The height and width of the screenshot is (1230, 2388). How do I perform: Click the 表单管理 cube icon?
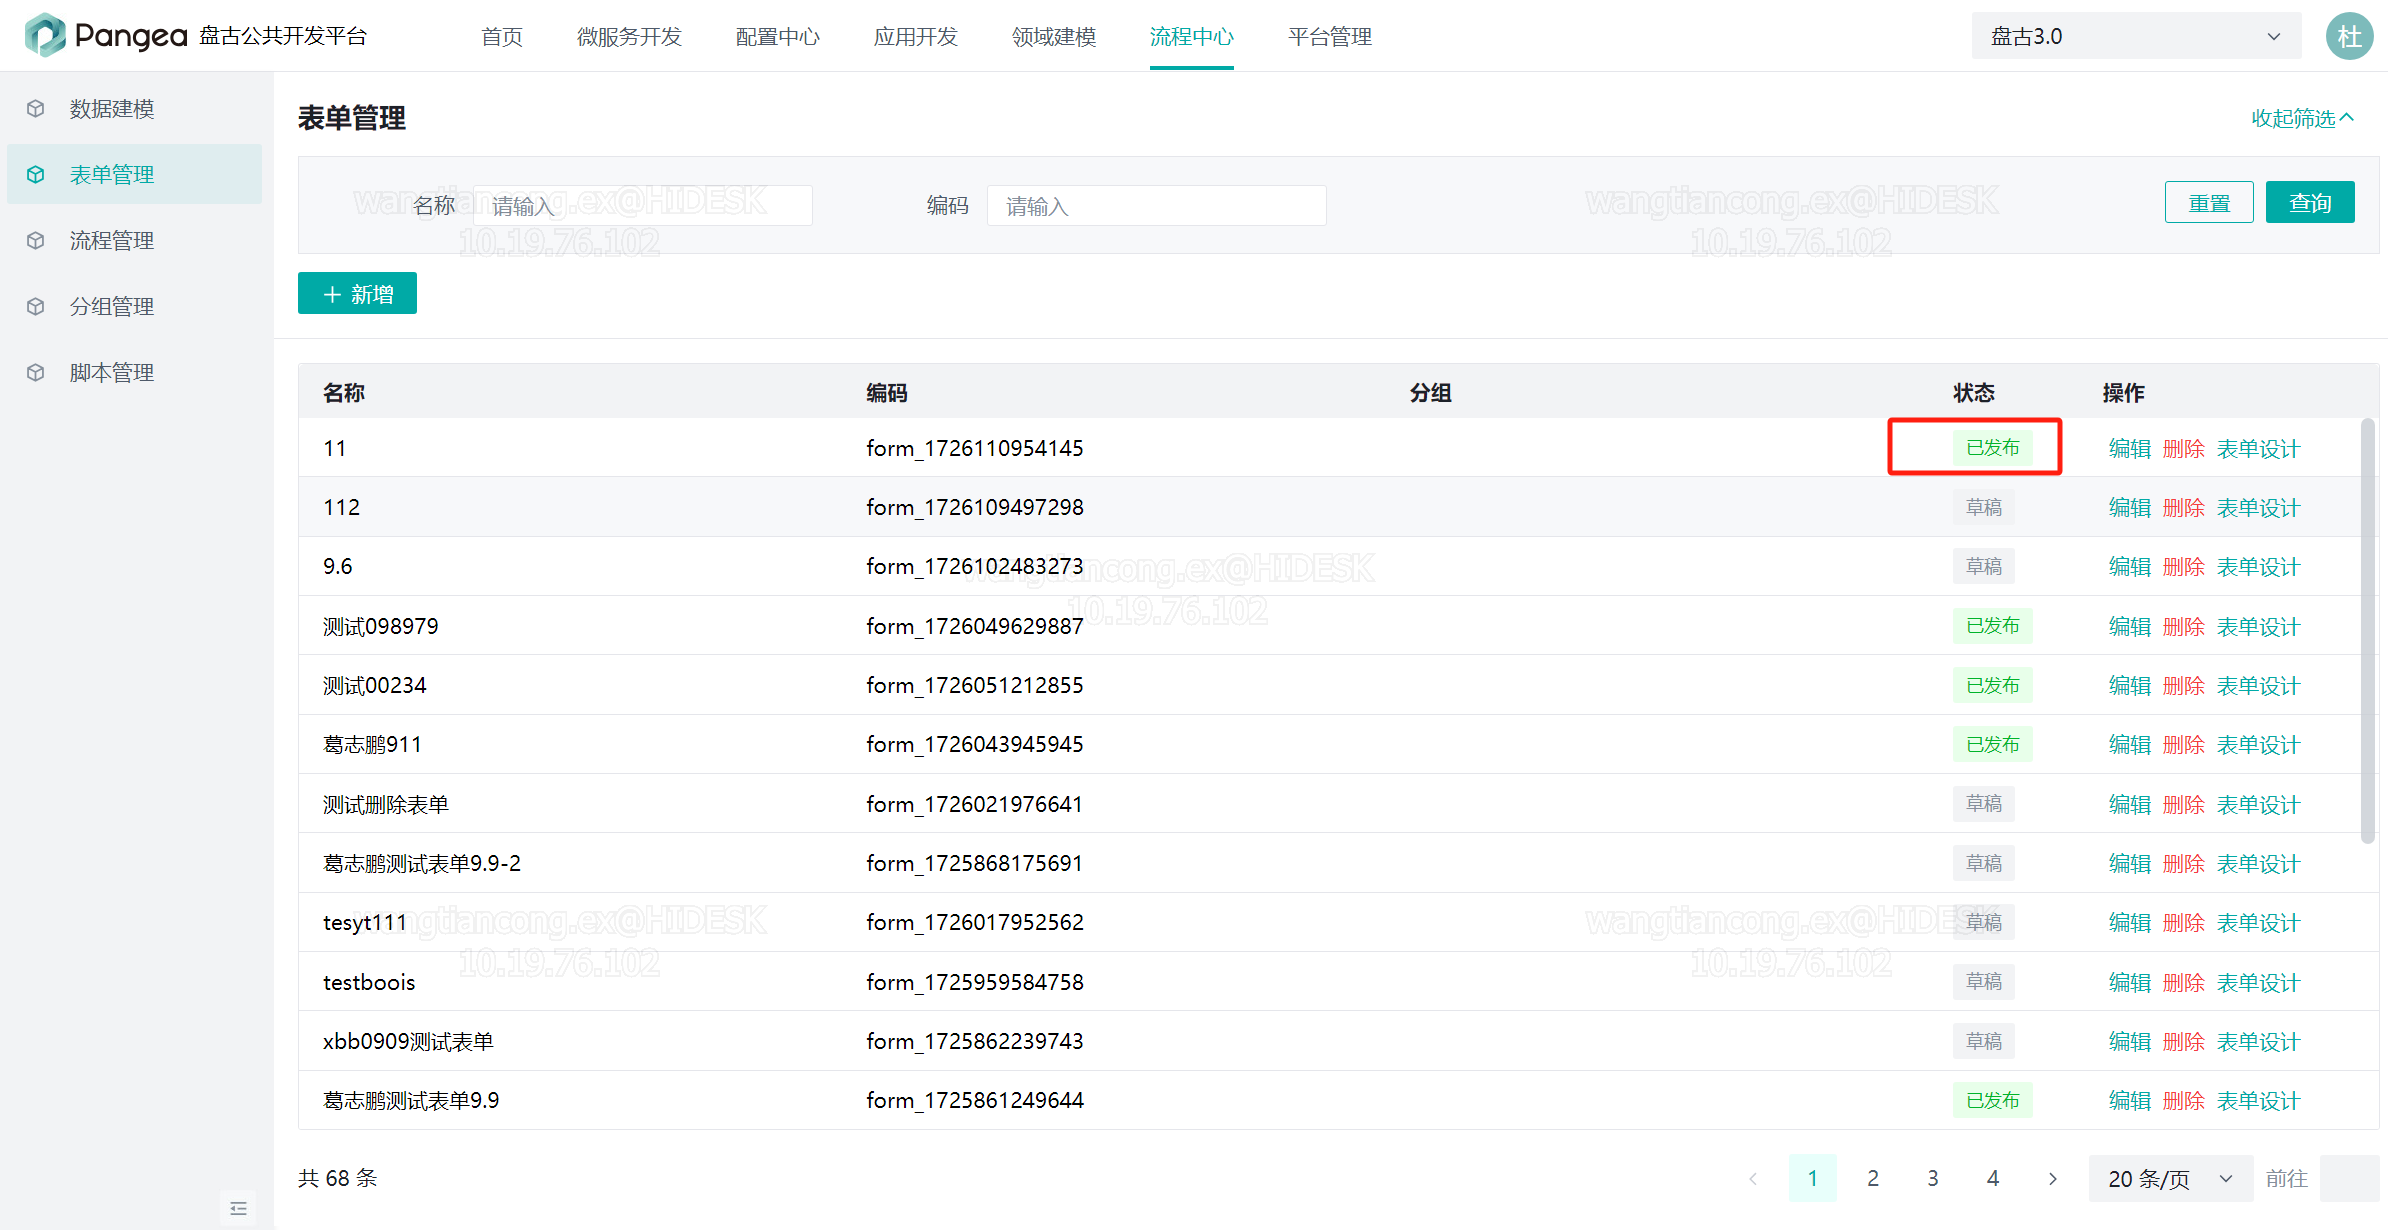(x=36, y=174)
